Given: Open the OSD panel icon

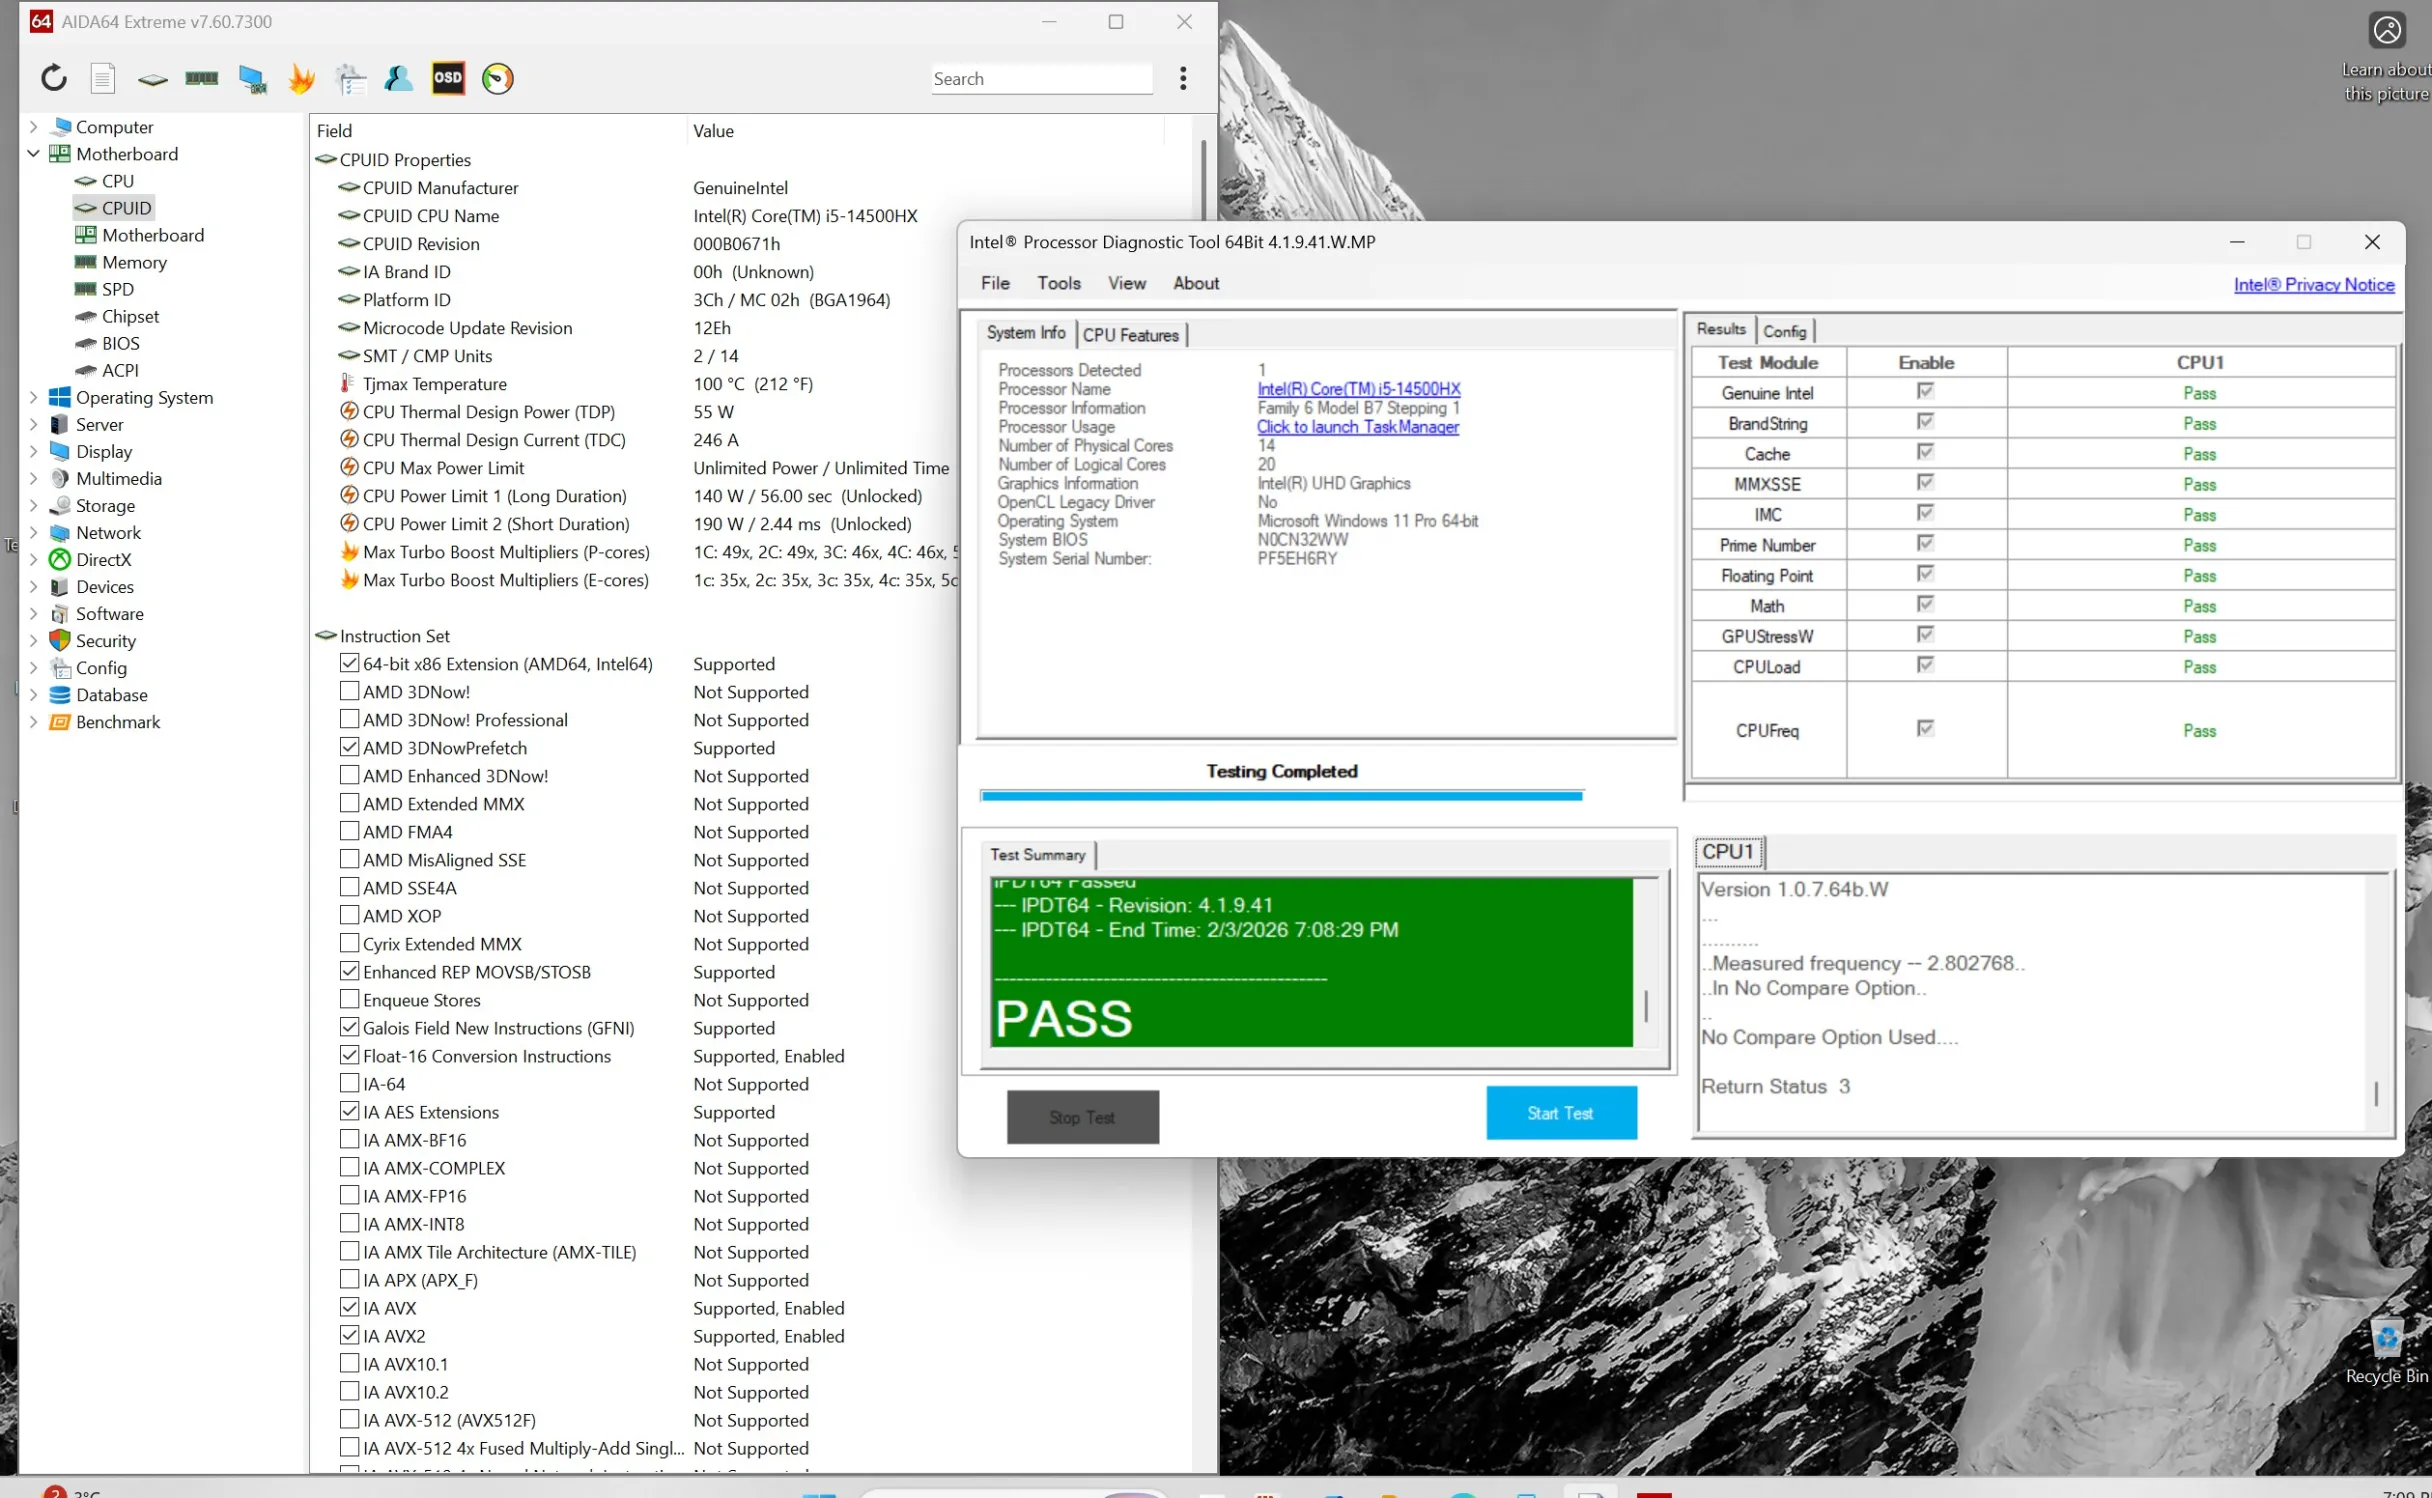Looking at the screenshot, I should 448,78.
